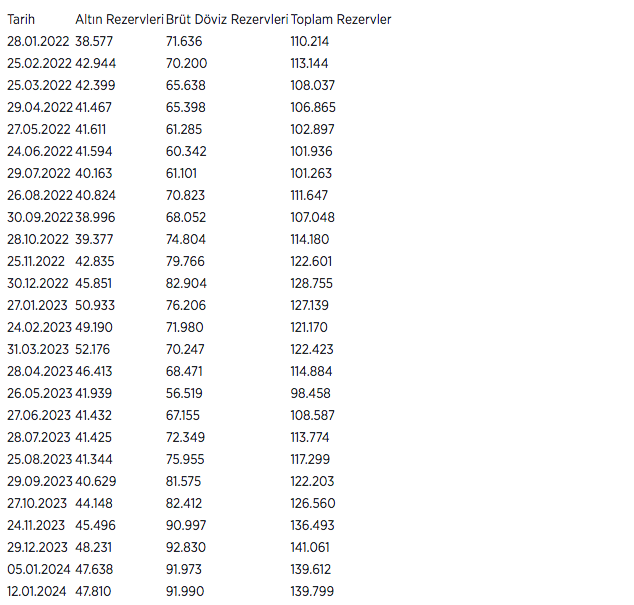Select the date cell 05.01.2024
Viewport: 634px width, 605px height.
(36, 569)
